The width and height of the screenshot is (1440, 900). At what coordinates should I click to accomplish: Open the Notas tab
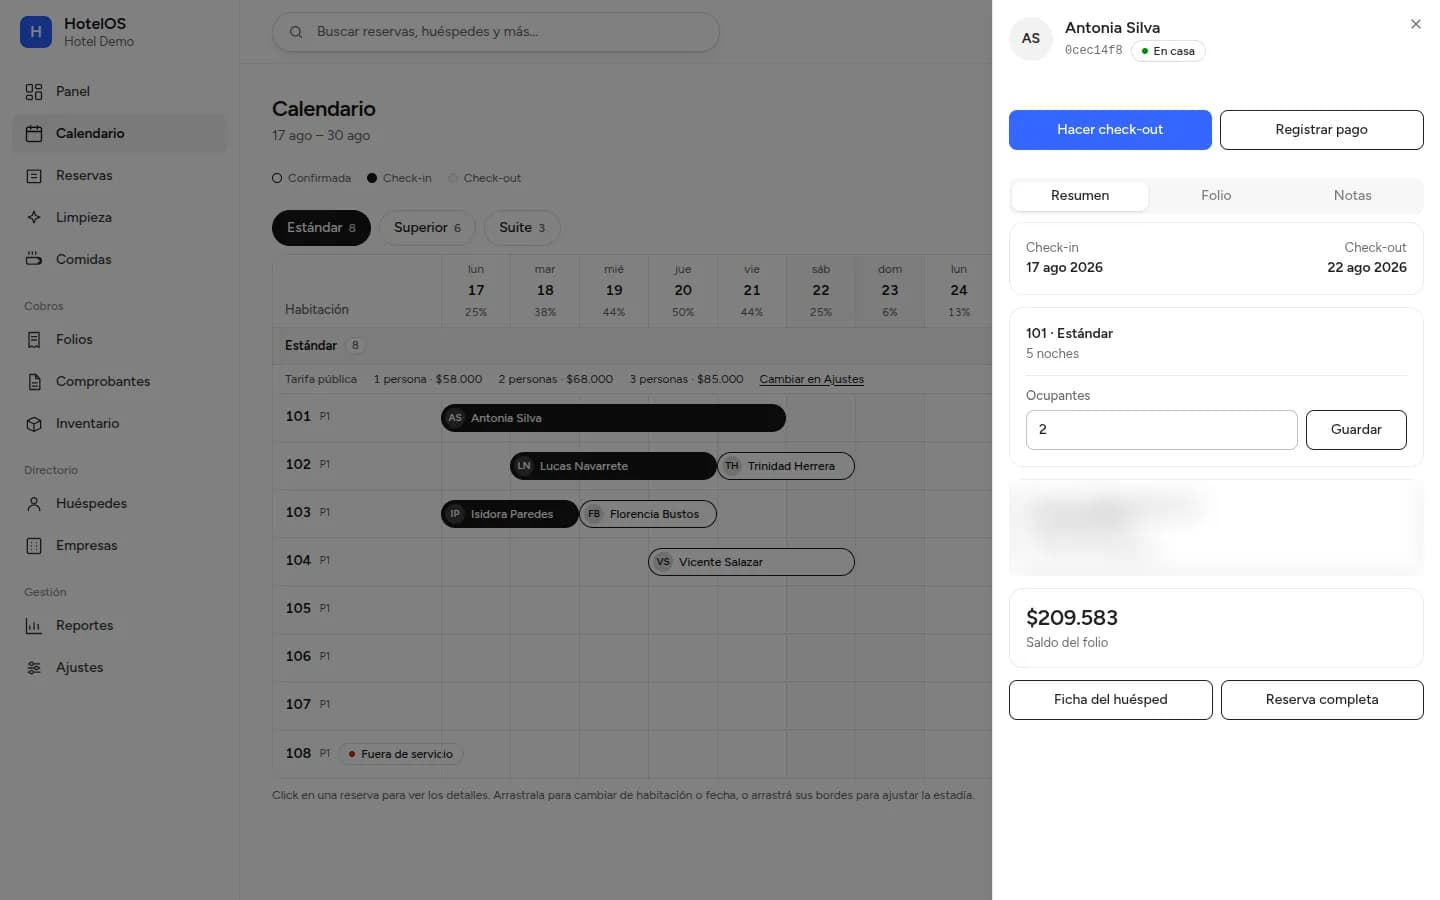[1352, 196]
